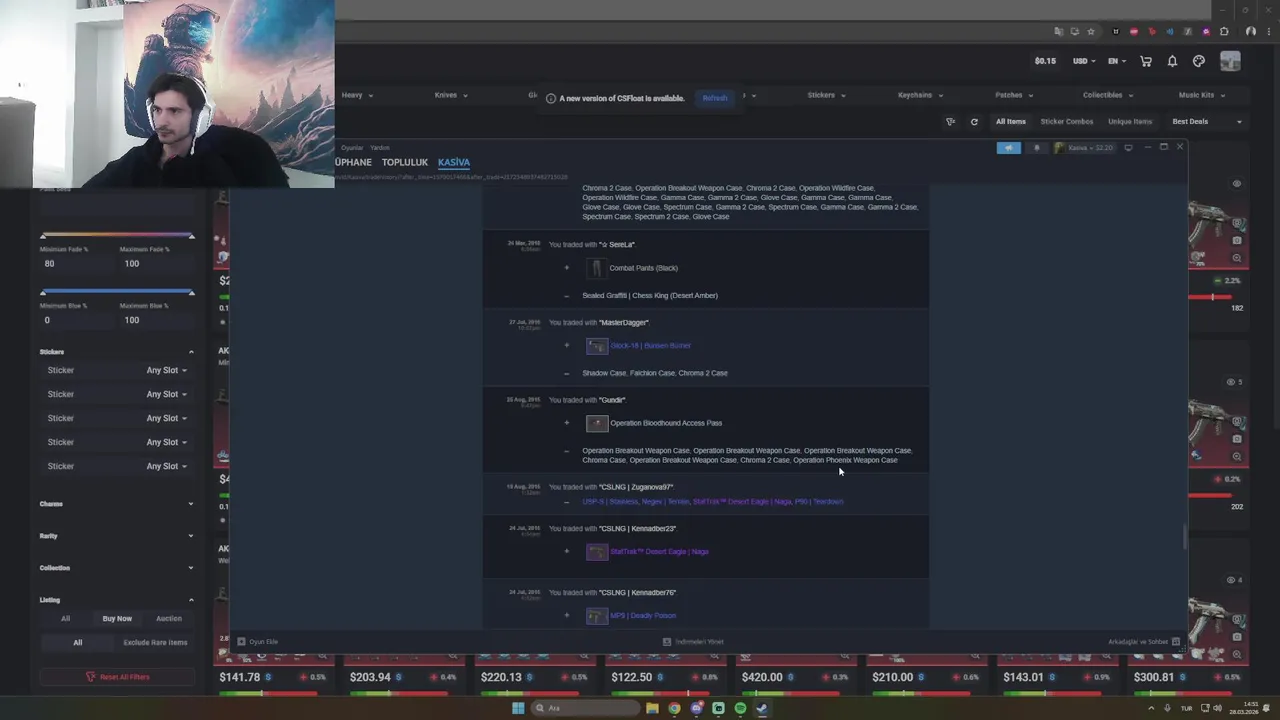Open the EN language dropdown

click(x=1117, y=61)
